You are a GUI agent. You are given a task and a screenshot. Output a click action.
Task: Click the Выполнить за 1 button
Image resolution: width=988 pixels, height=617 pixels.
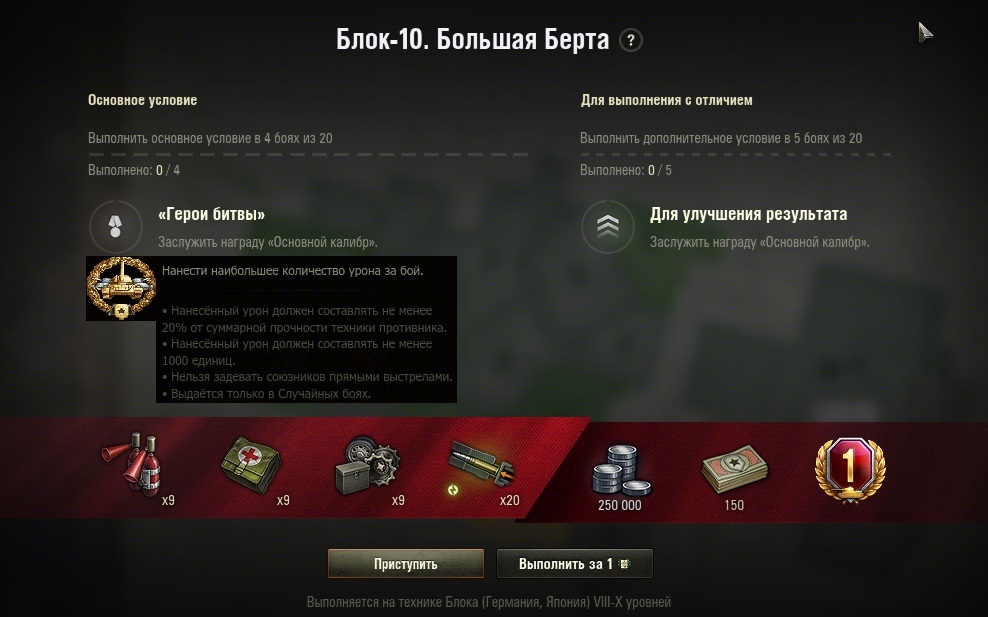tap(575, 563)
